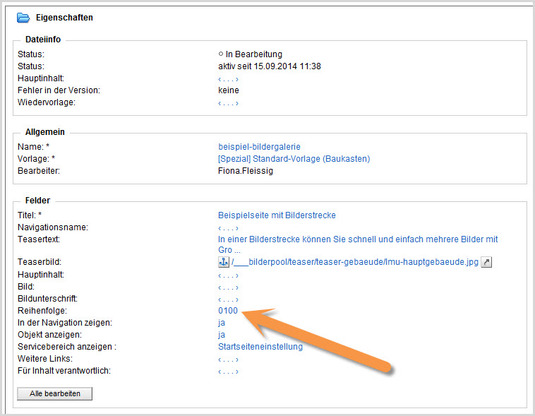
Task: Edit empty Navigationsname placeholder
Action: (228, 228)
